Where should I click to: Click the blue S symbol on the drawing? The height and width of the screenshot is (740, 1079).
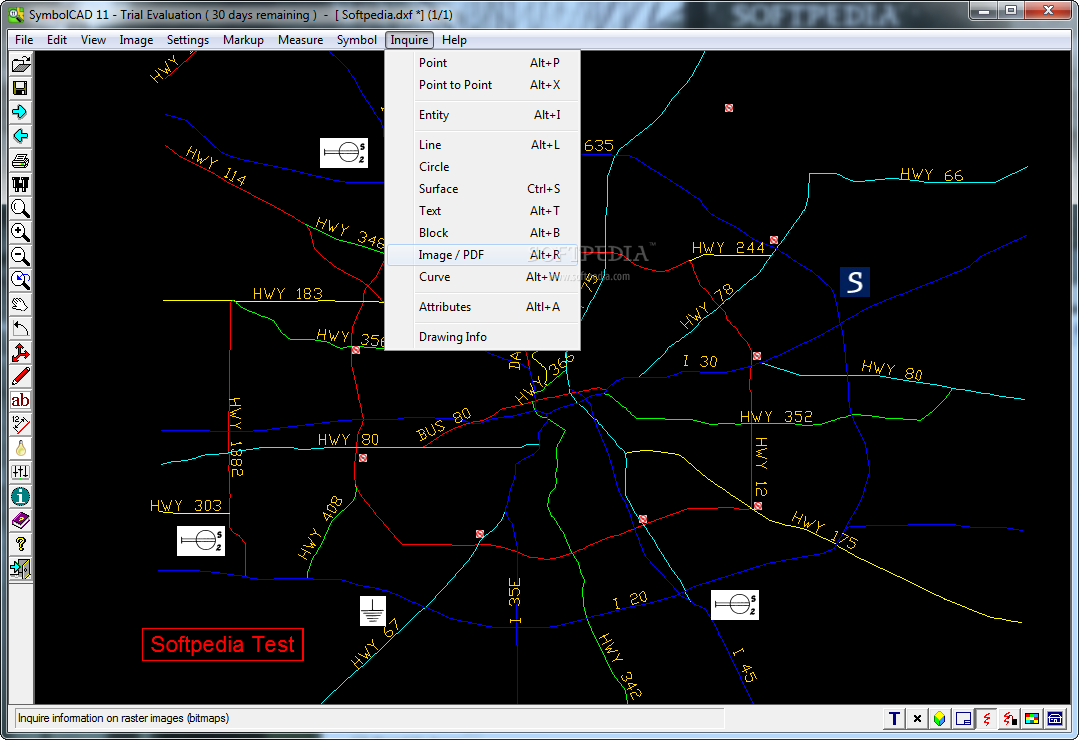coord(855,282)
